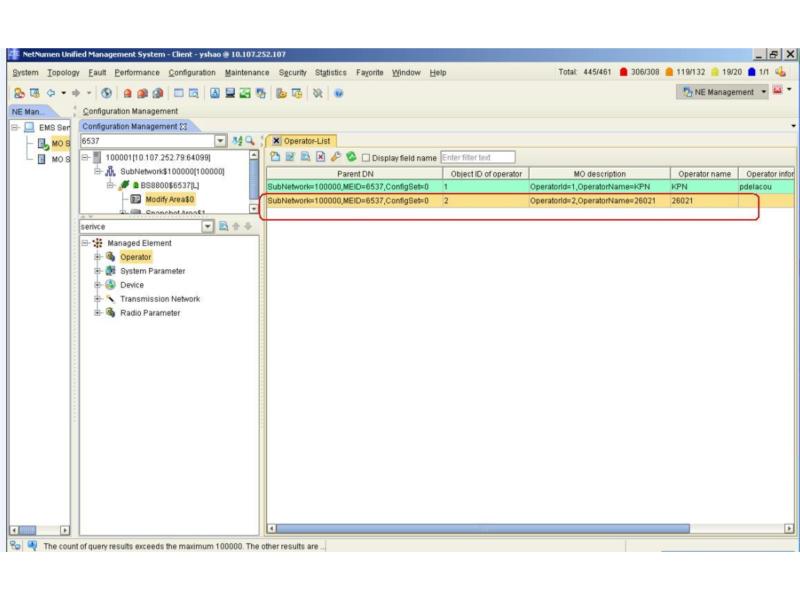
Task: Click the down arrow icon beside the serivce field
Action: [248, 226]
